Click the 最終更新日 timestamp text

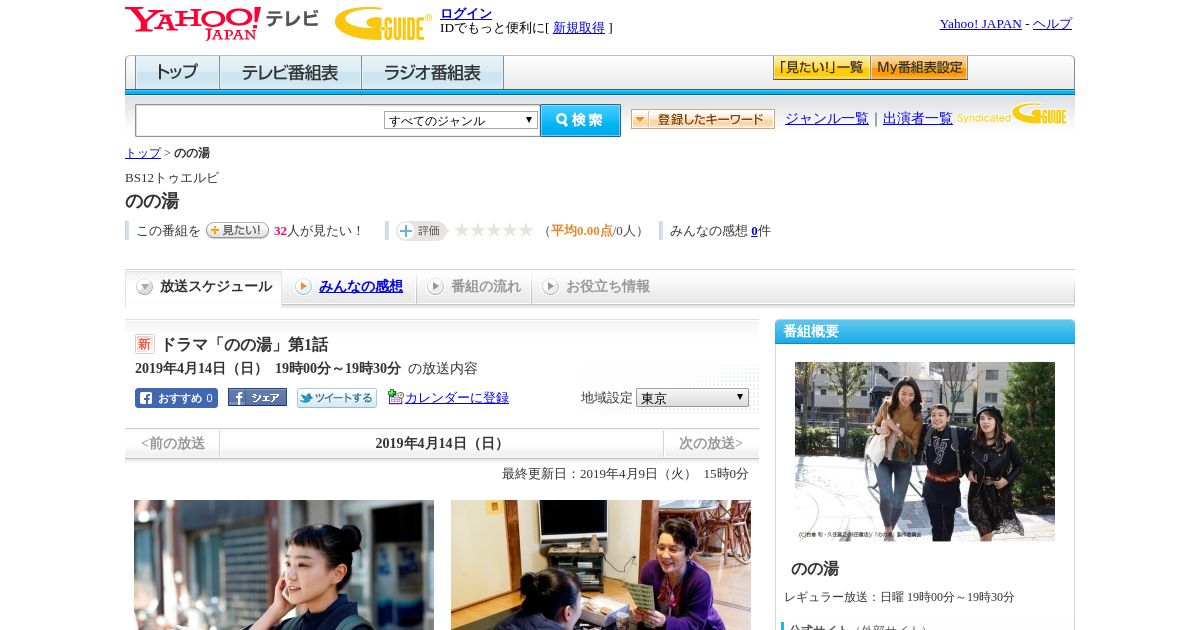tap(625, 474)
